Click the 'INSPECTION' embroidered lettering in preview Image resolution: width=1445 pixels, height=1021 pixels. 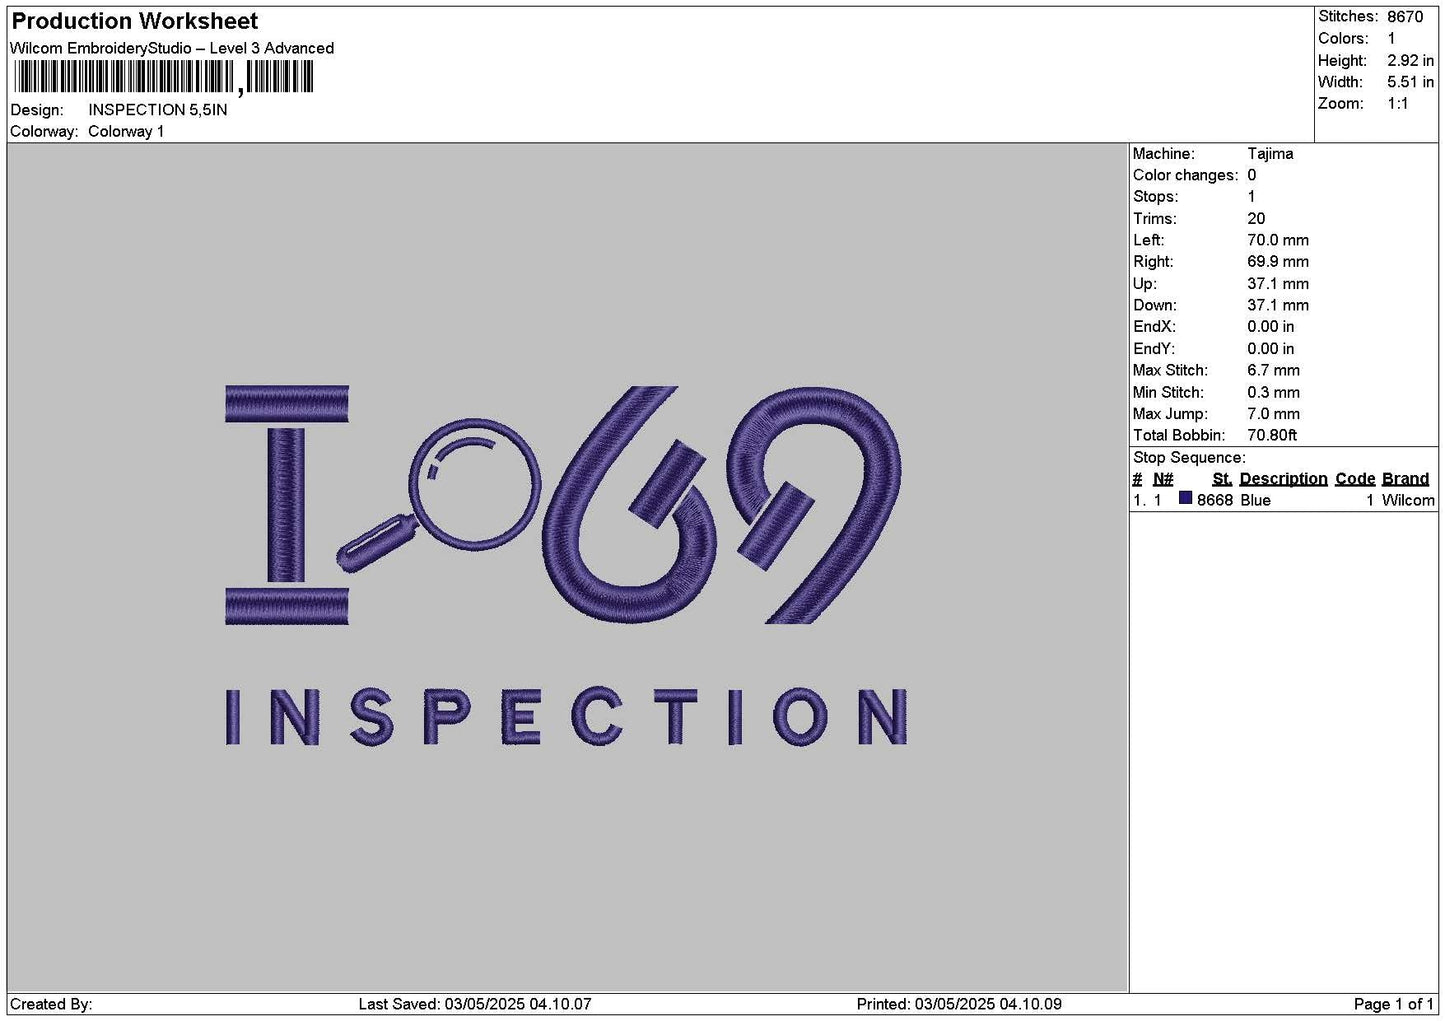pyautogui.click(x=566, y=717)
